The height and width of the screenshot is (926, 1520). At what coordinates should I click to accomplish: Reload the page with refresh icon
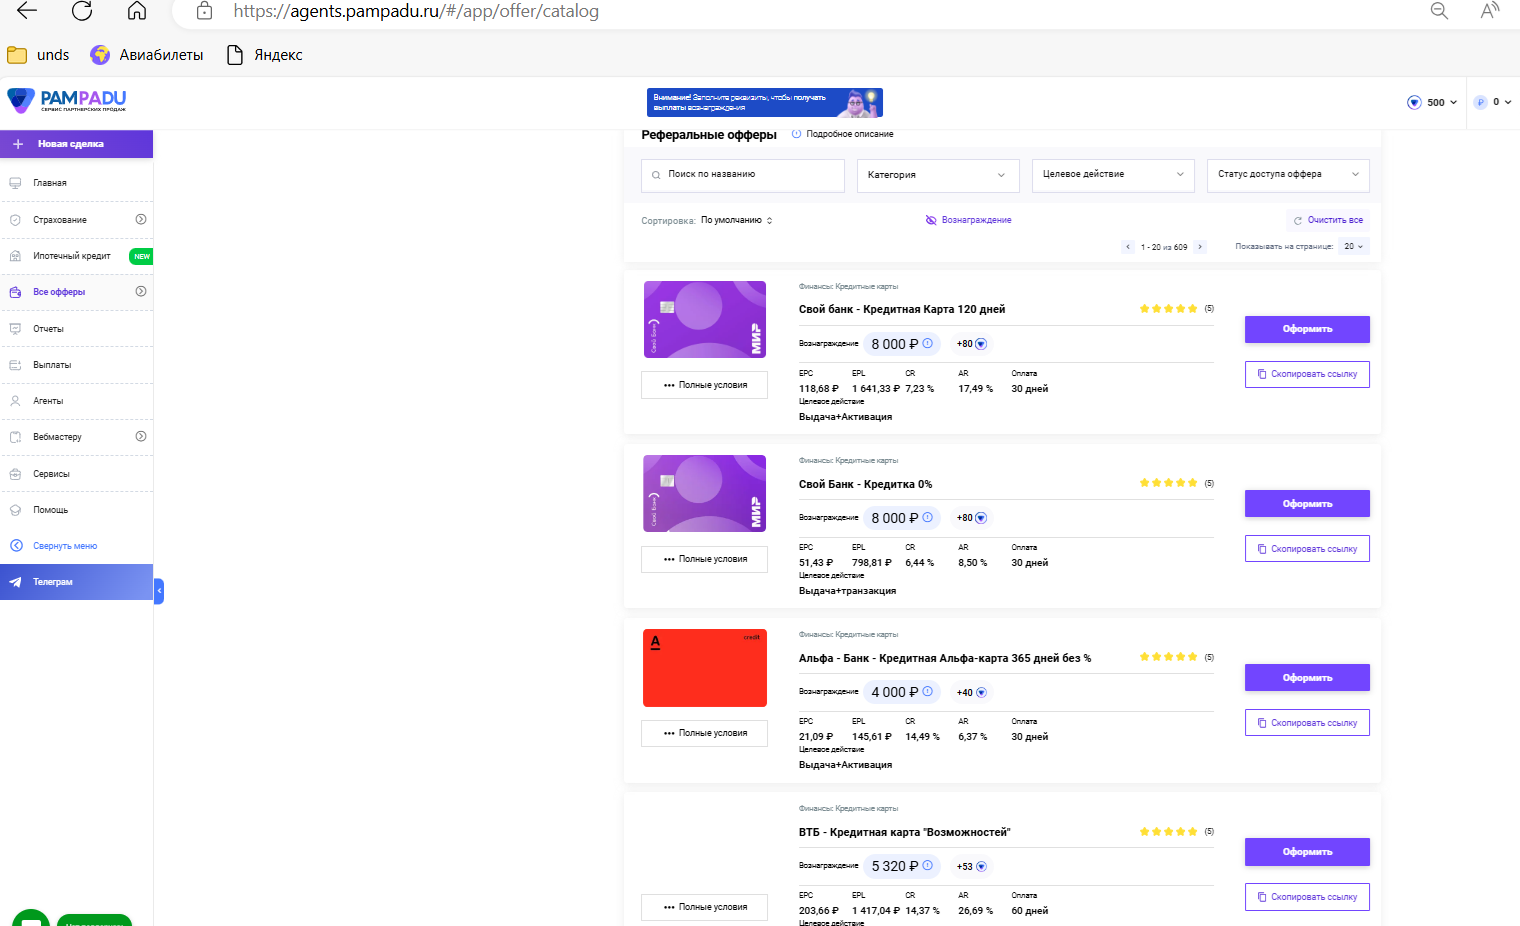(x=82, y=11)
